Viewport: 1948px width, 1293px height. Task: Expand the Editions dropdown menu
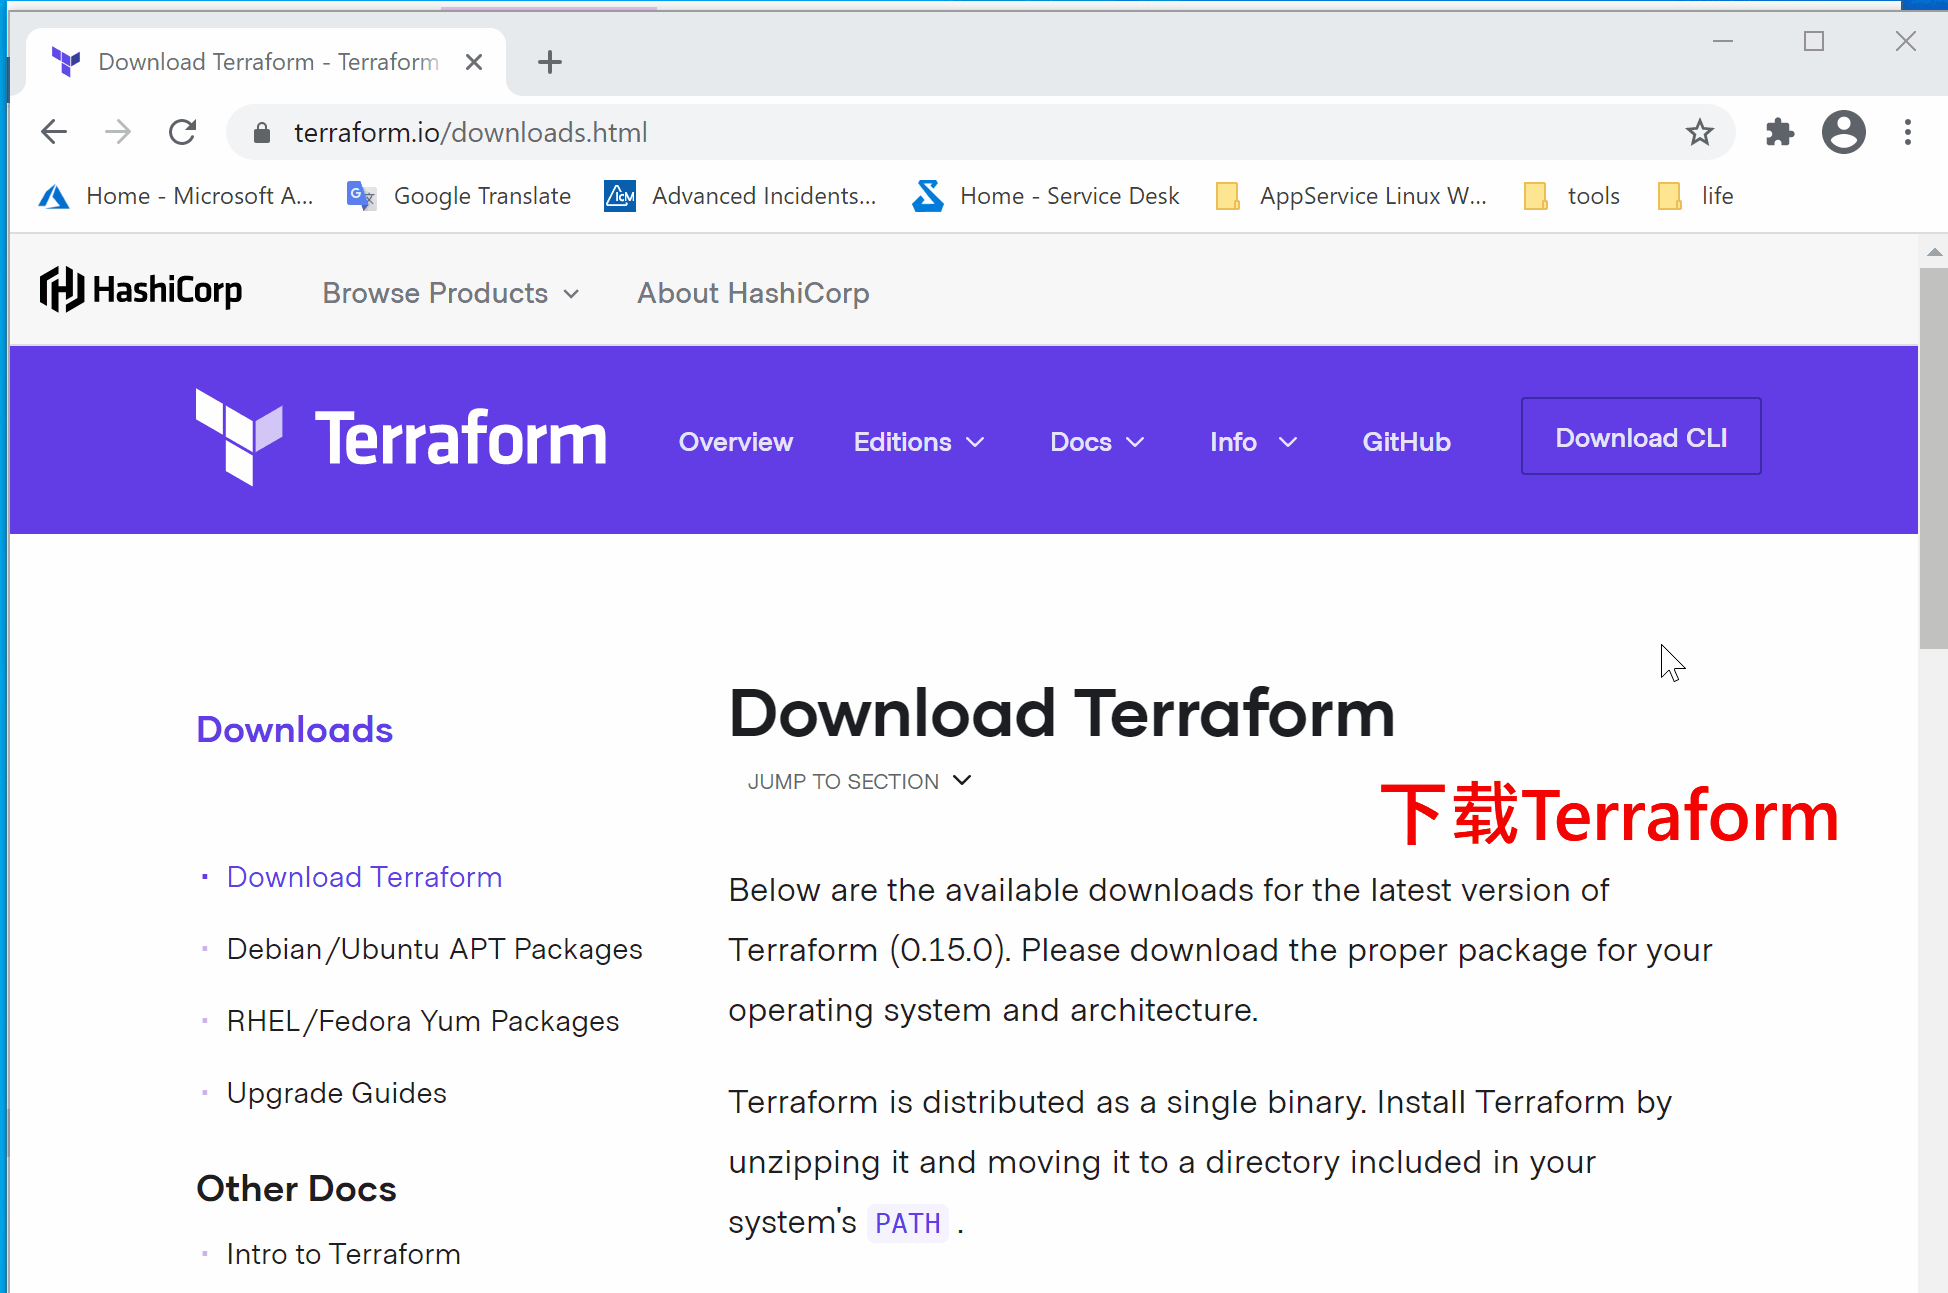[x=916, y=440]
